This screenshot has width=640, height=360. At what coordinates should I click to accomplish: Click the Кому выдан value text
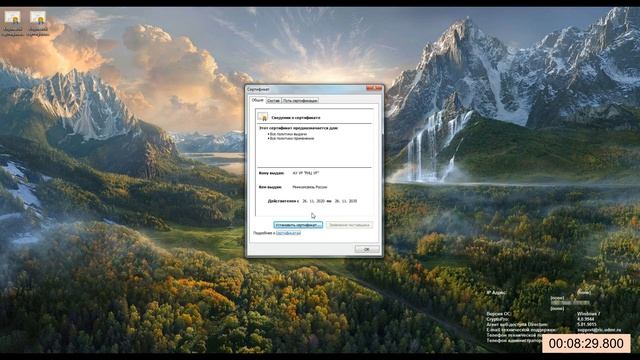tap(306, 173)
